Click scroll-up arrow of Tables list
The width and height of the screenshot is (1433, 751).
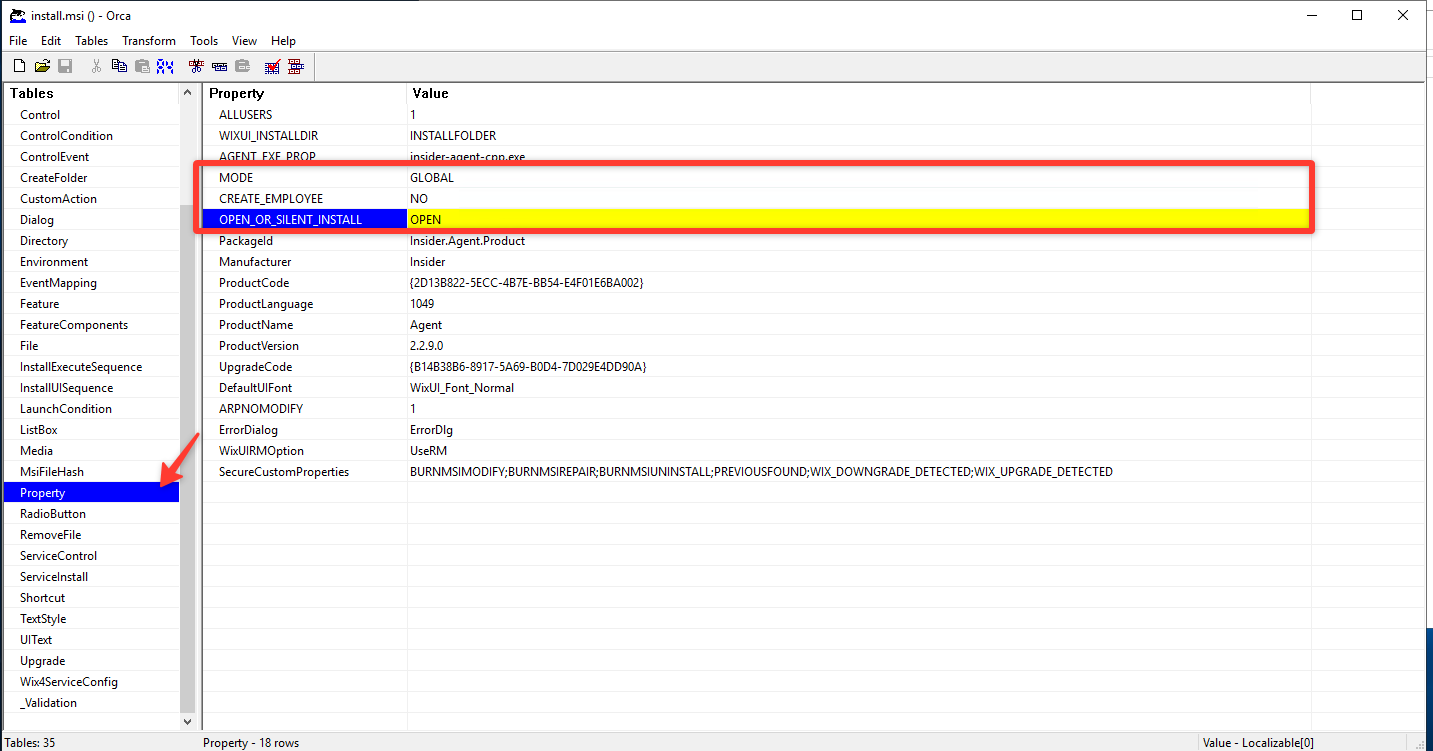(x=187, y=93)
